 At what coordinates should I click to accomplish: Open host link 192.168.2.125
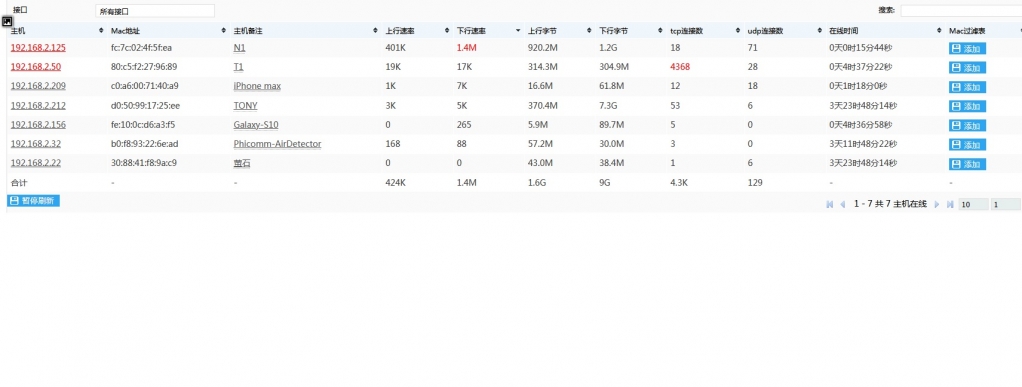(x=38, y=48)
